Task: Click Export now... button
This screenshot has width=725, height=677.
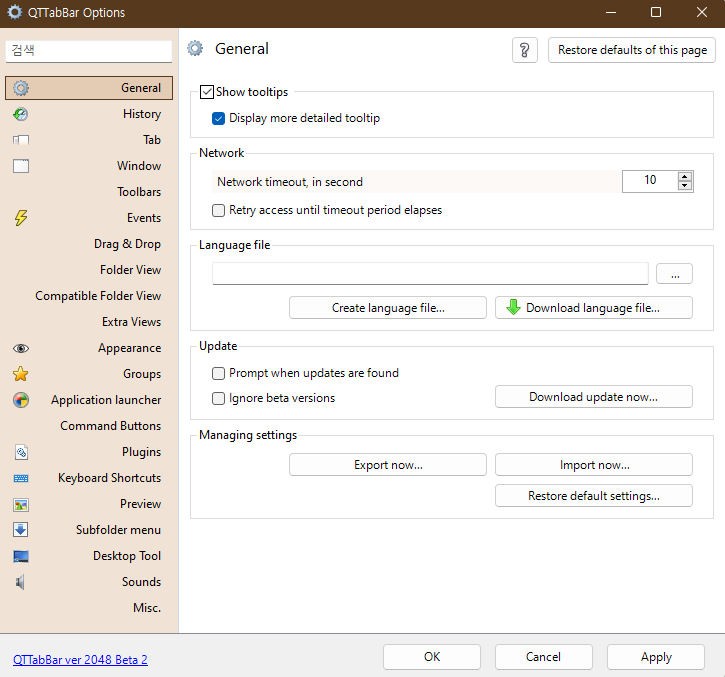Action: point(388,465)
